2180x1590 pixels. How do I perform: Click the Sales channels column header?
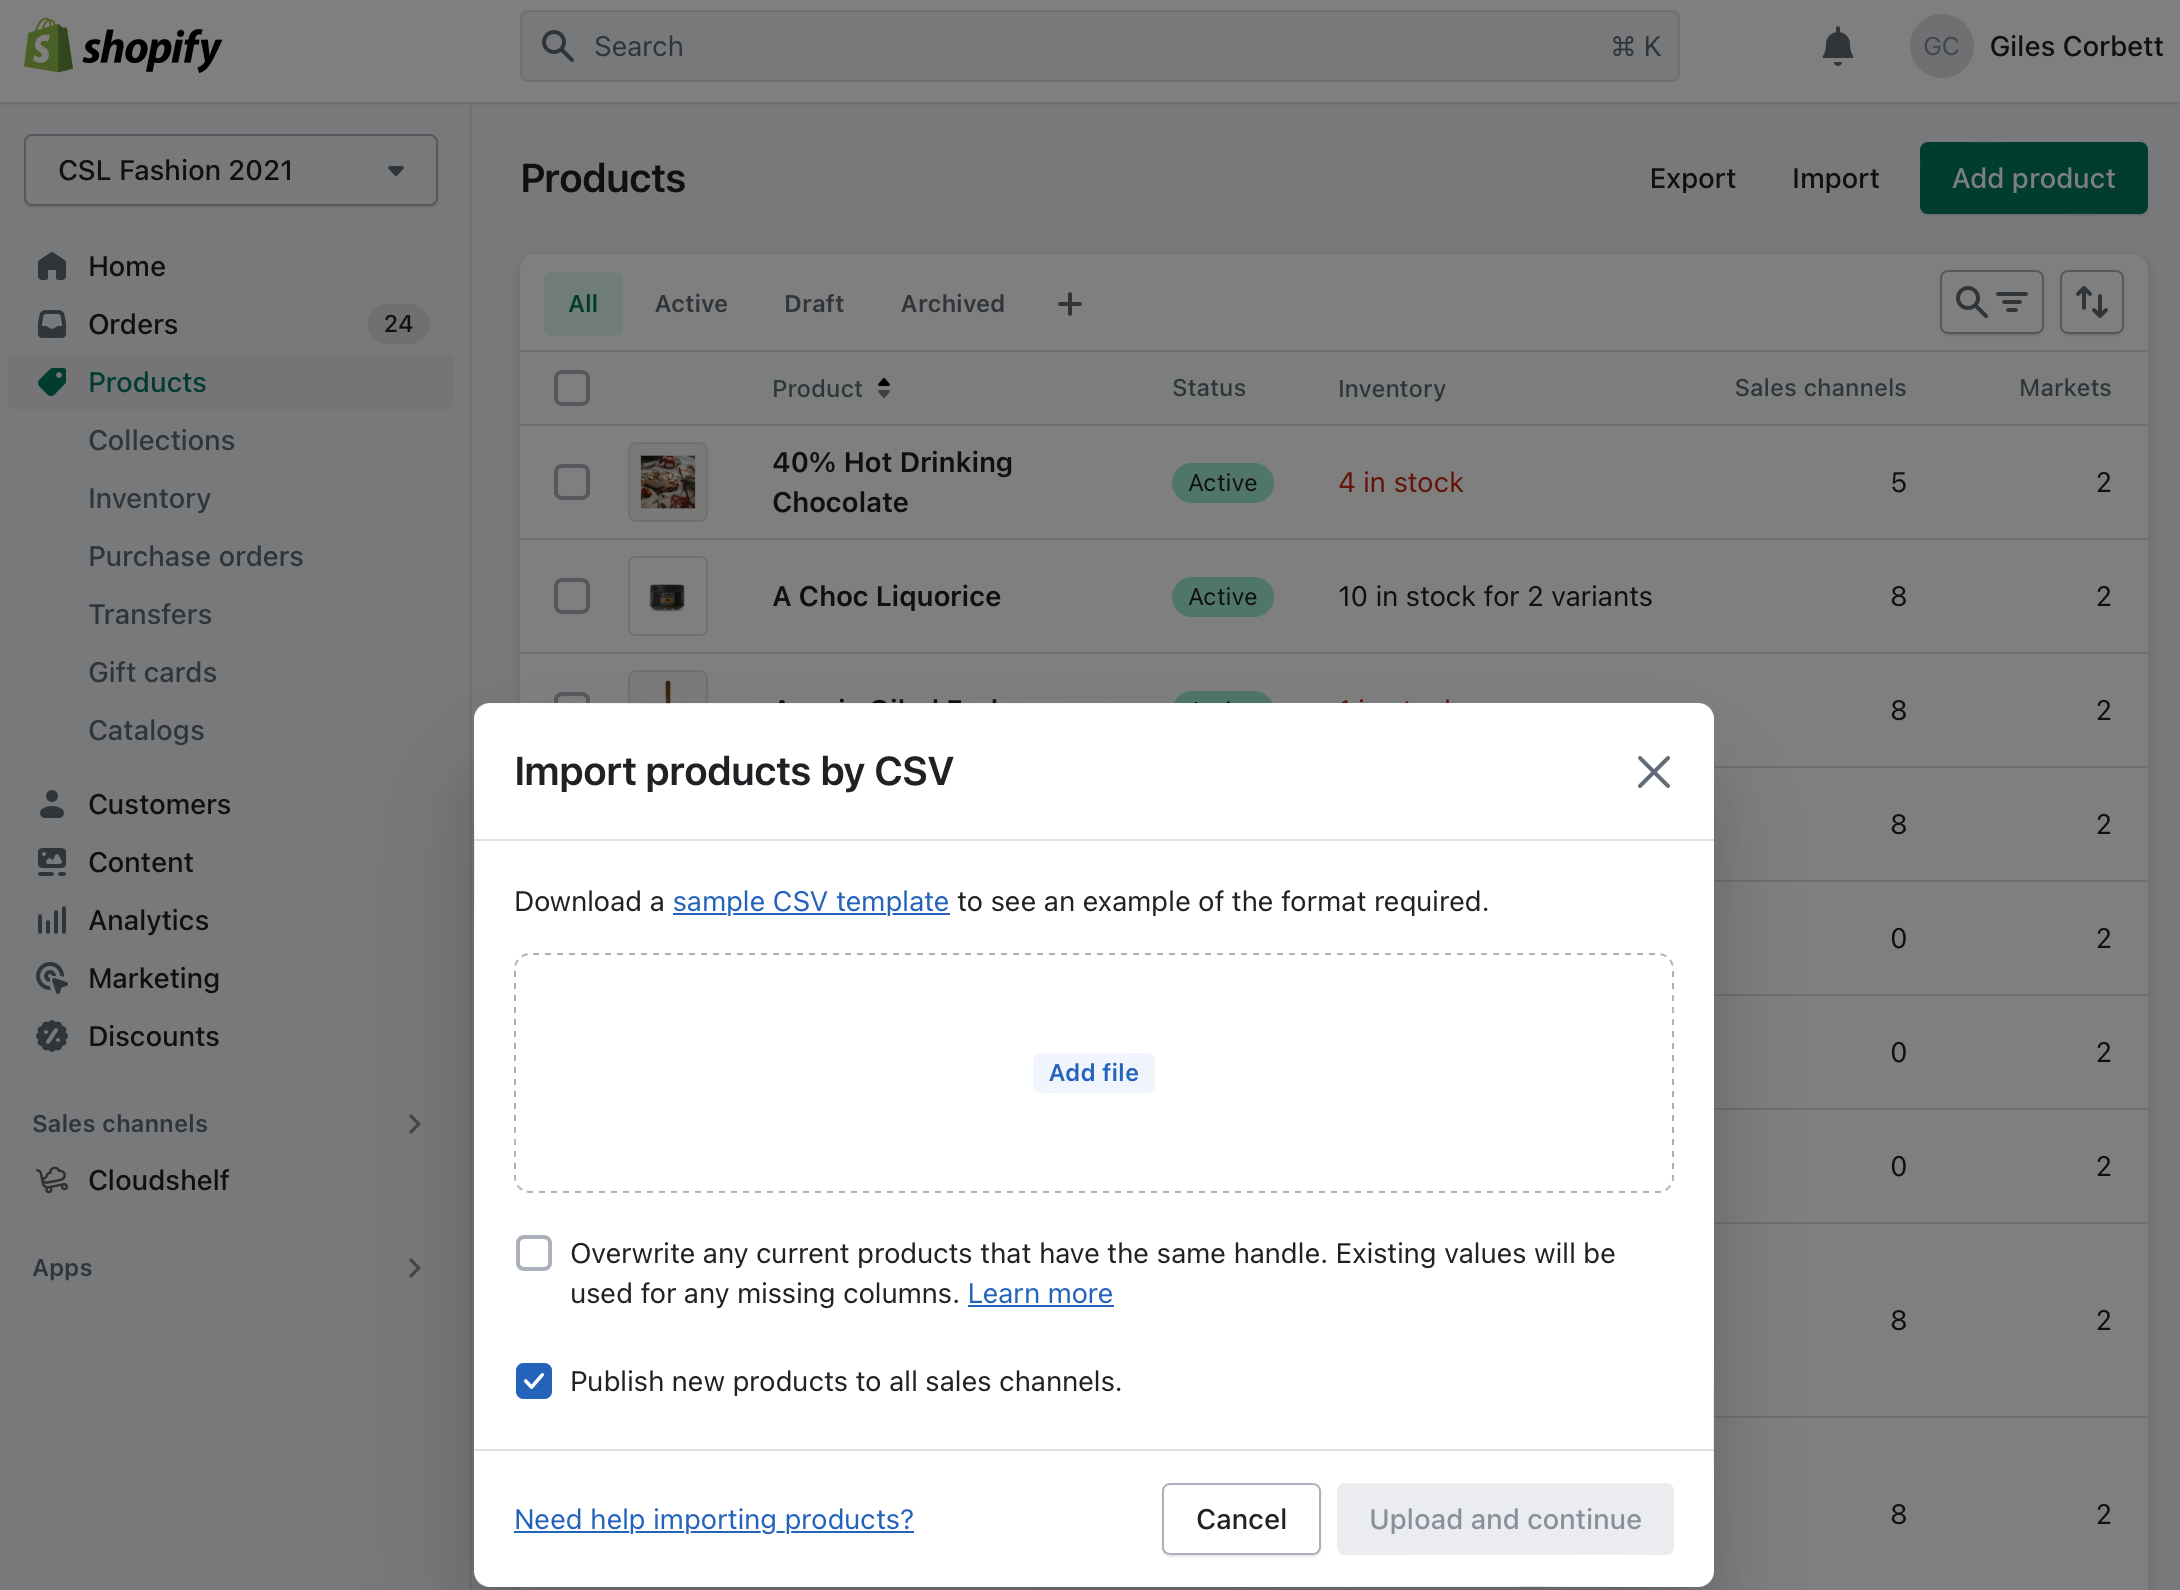pyautogui.click(x=1820, y=388)
